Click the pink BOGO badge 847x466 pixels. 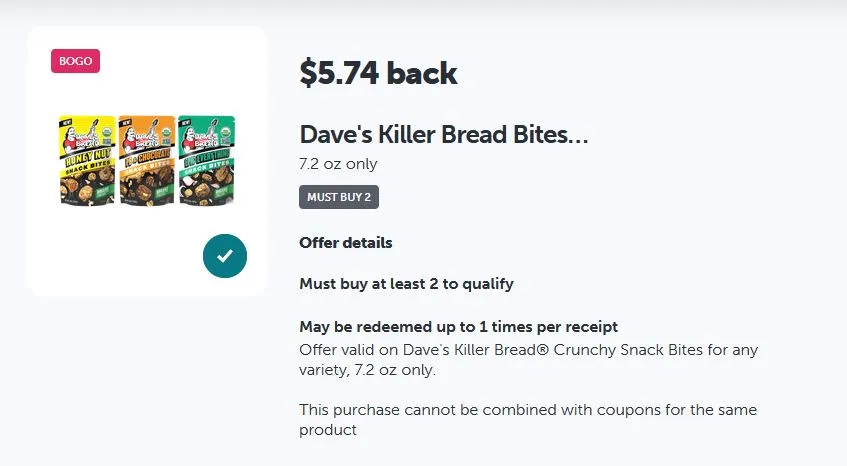click(x=76, y=61)
